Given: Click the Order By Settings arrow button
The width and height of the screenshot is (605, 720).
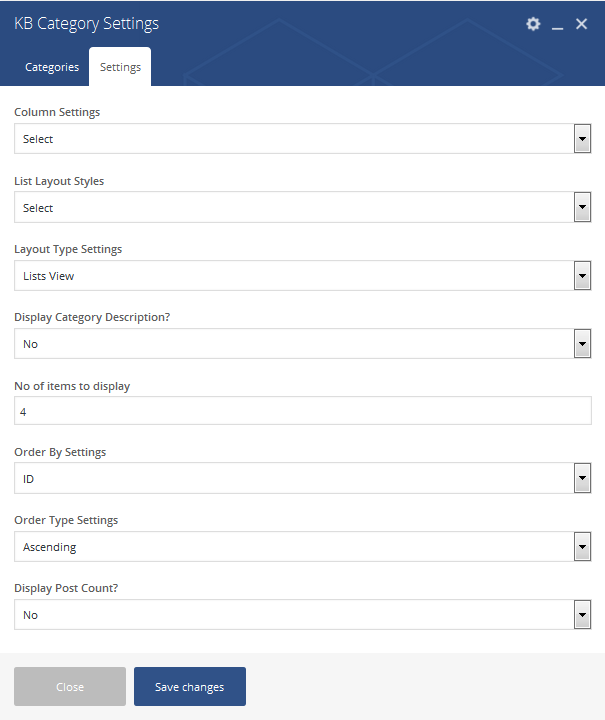Looking at the screenshot, I should [582, 478].
